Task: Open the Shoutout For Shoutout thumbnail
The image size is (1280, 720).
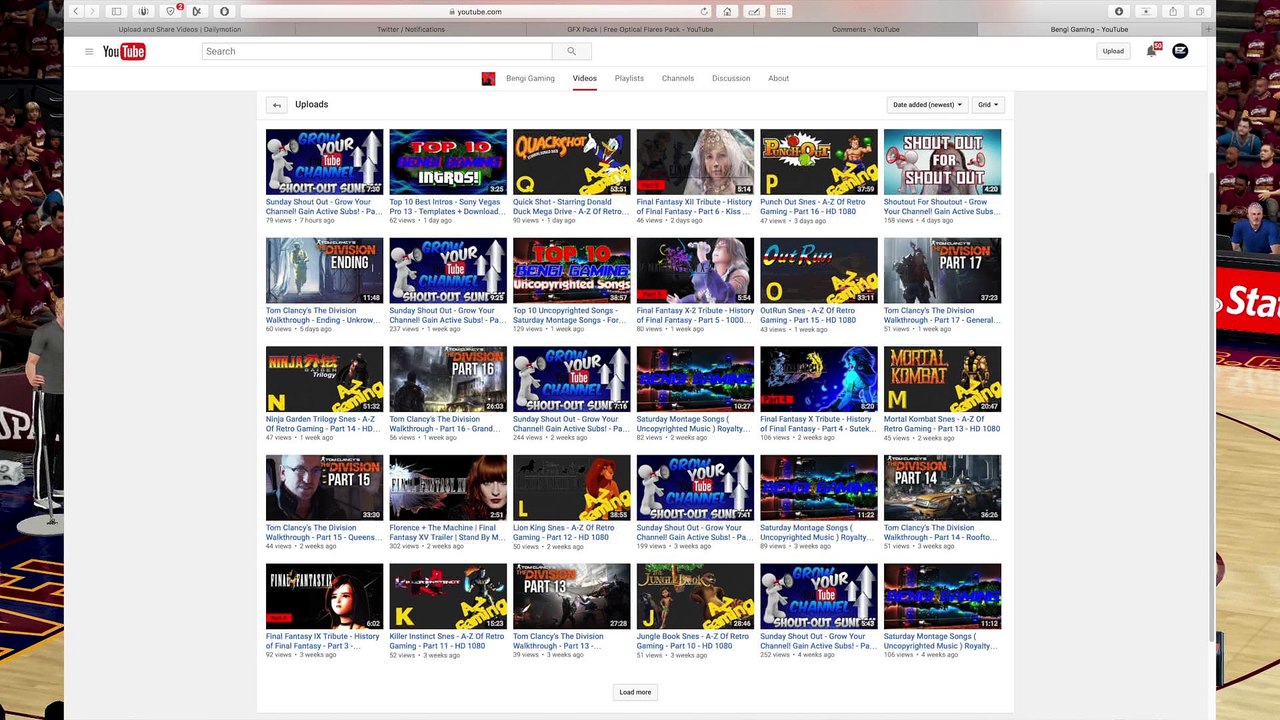Action: [942, 162]
